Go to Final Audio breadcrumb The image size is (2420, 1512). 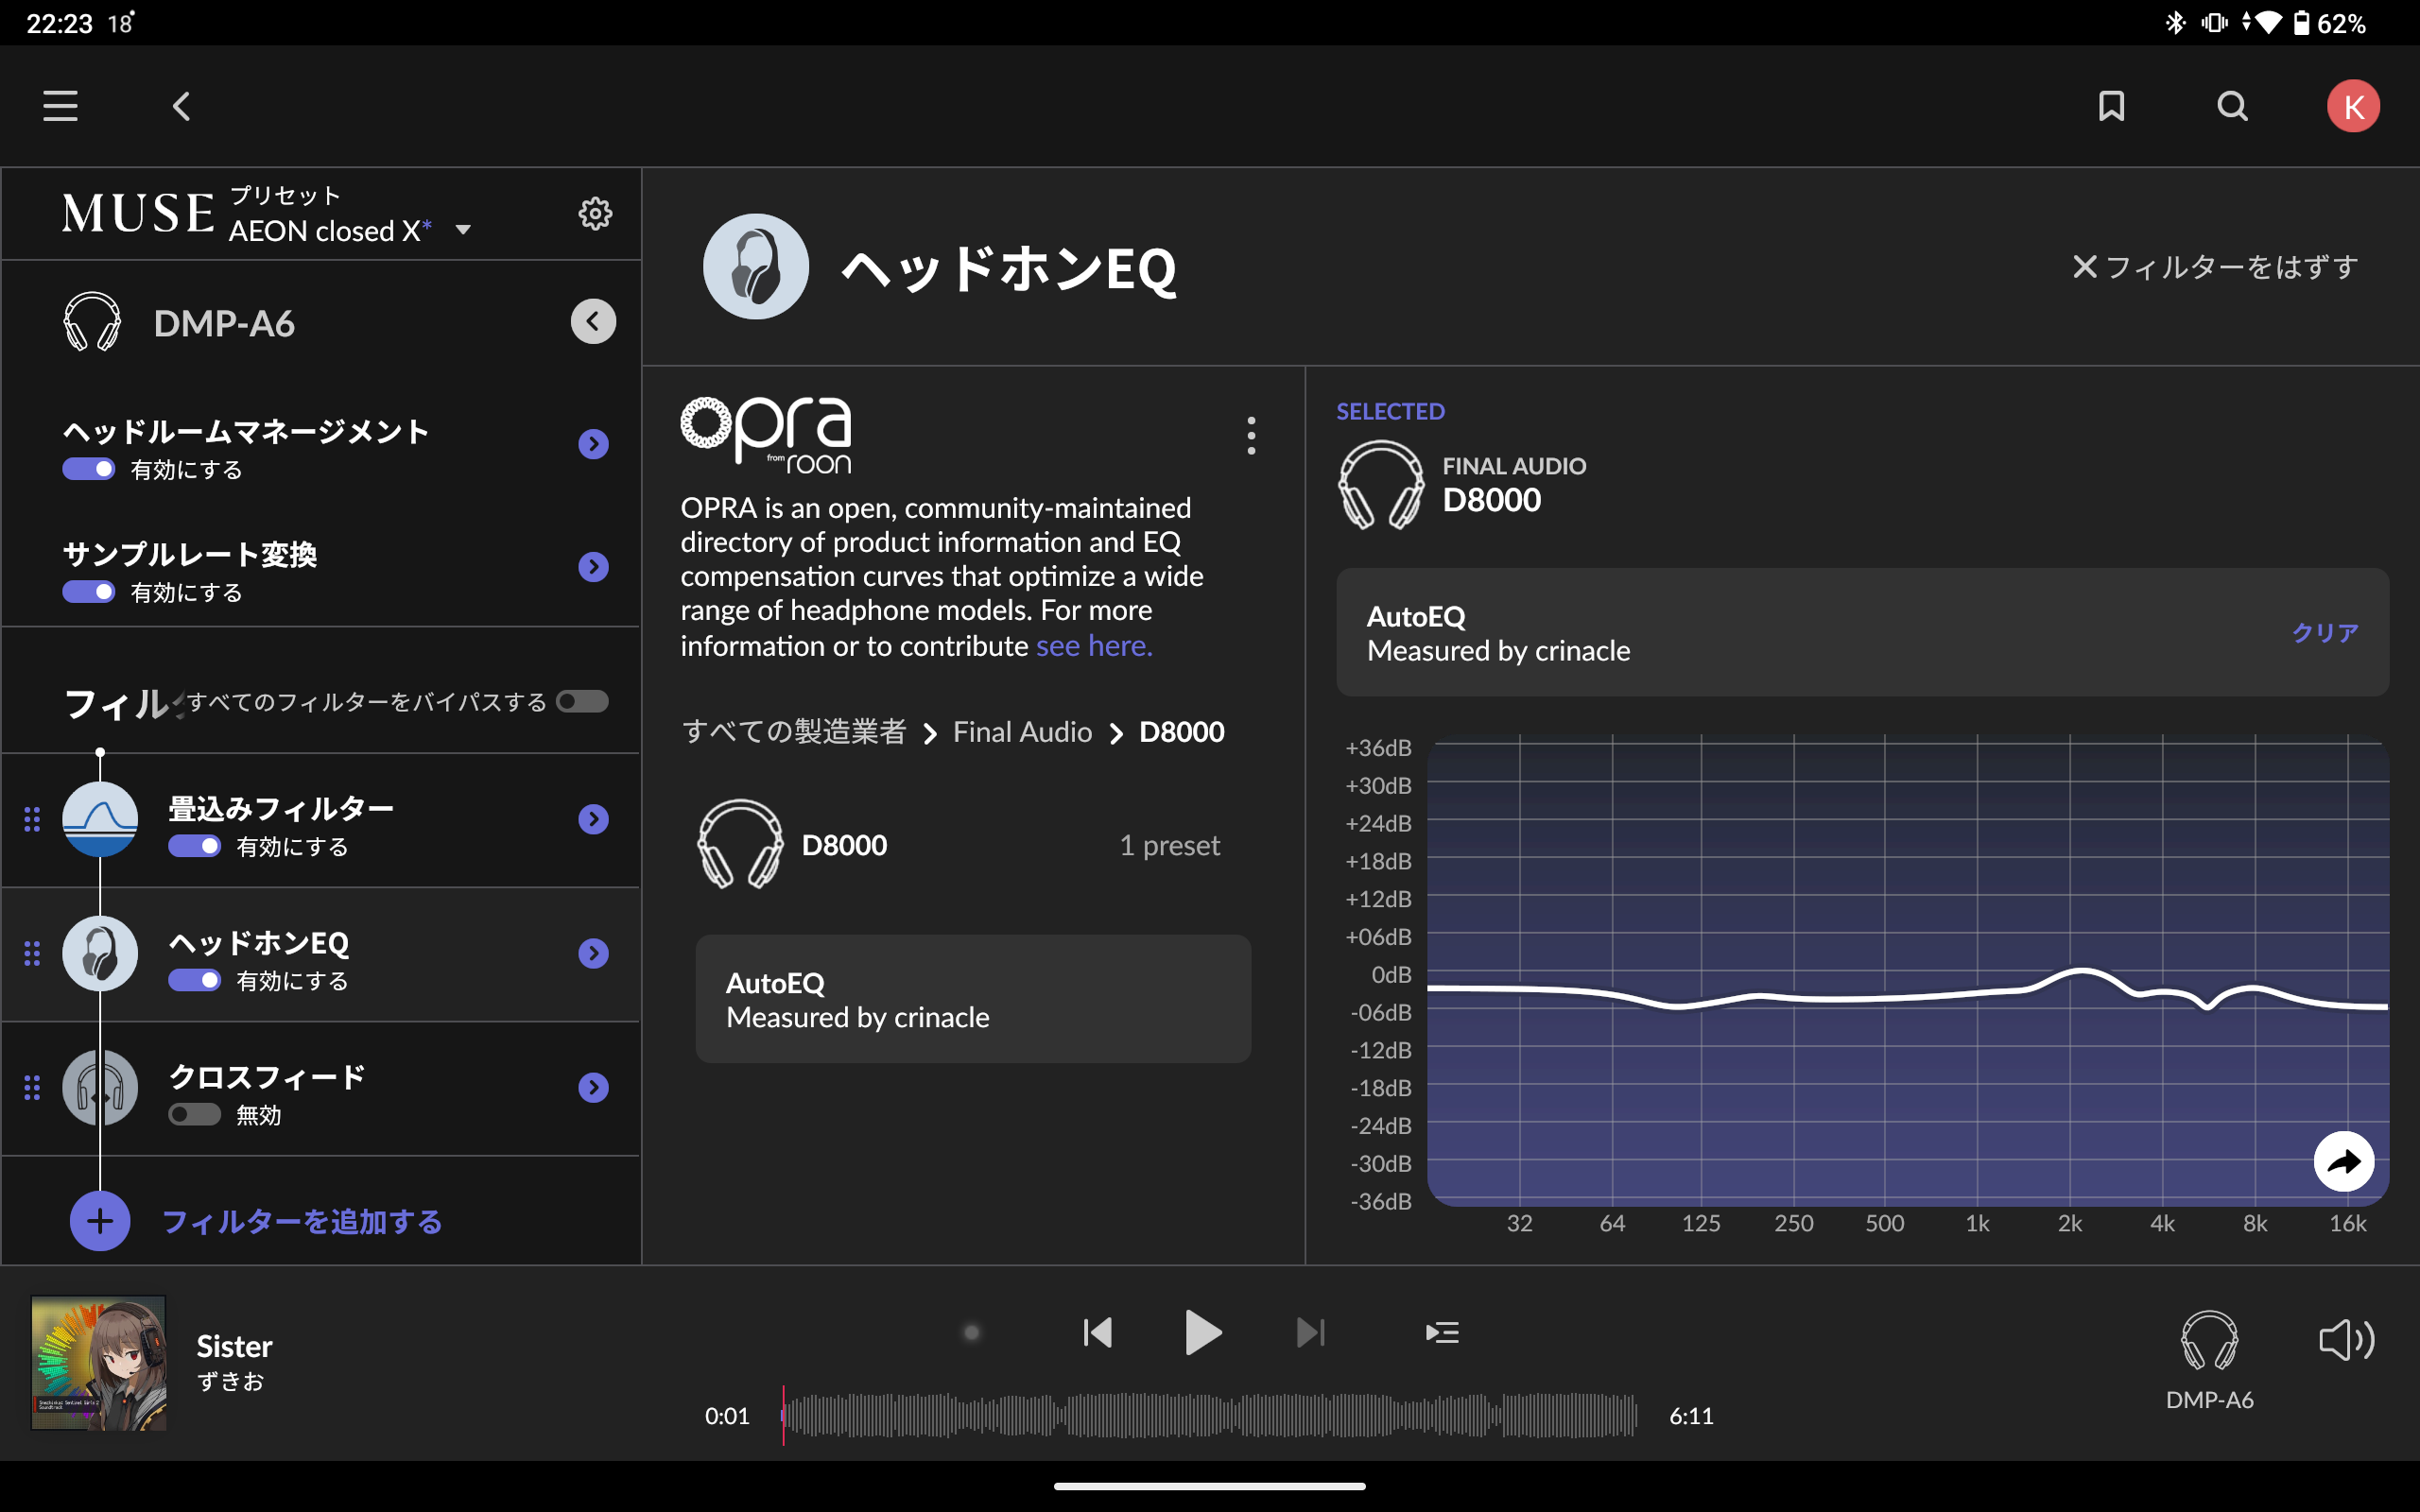(x=1022, y=732)
